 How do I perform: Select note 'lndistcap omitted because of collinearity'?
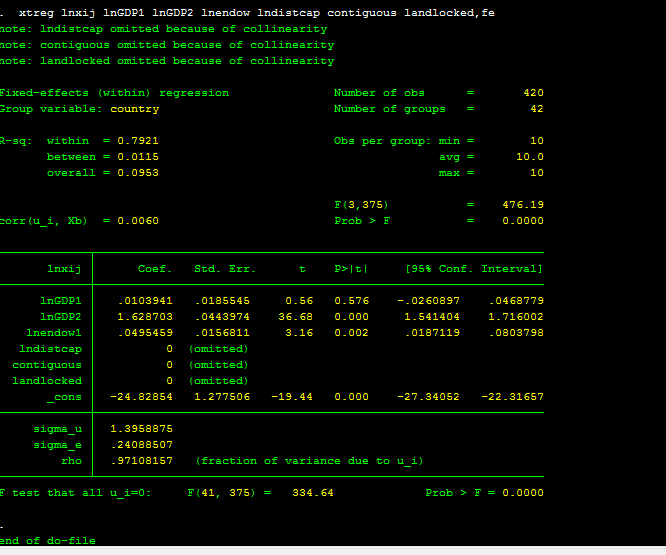164,29
